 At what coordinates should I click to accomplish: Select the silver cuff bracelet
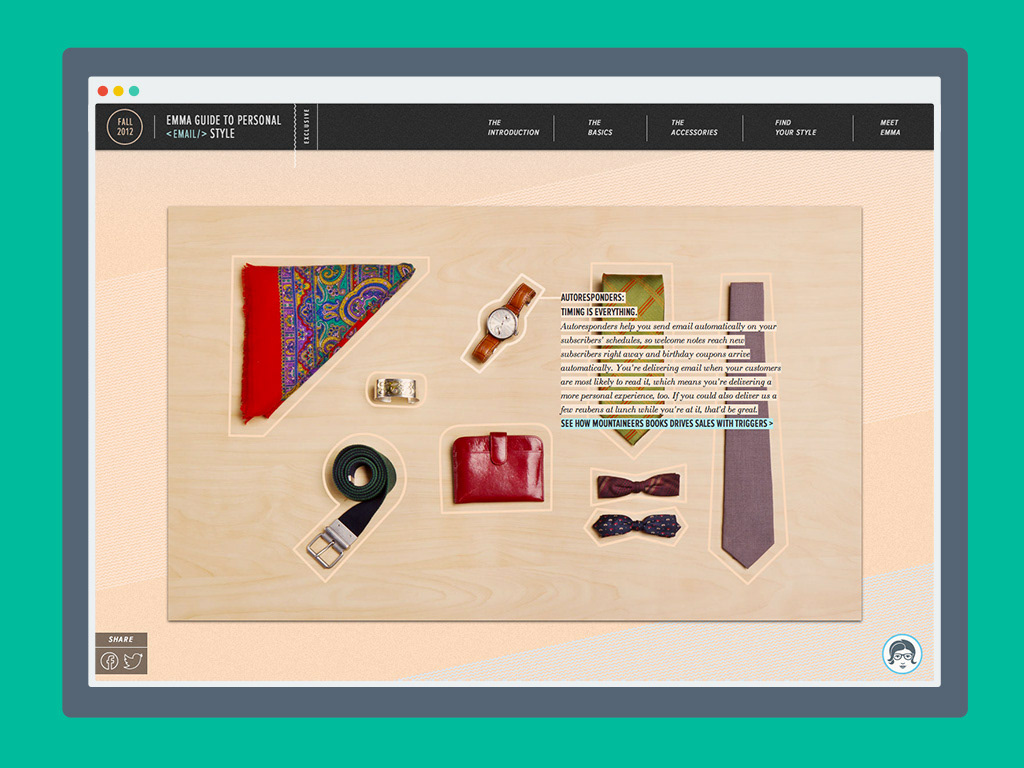[396, 390]
